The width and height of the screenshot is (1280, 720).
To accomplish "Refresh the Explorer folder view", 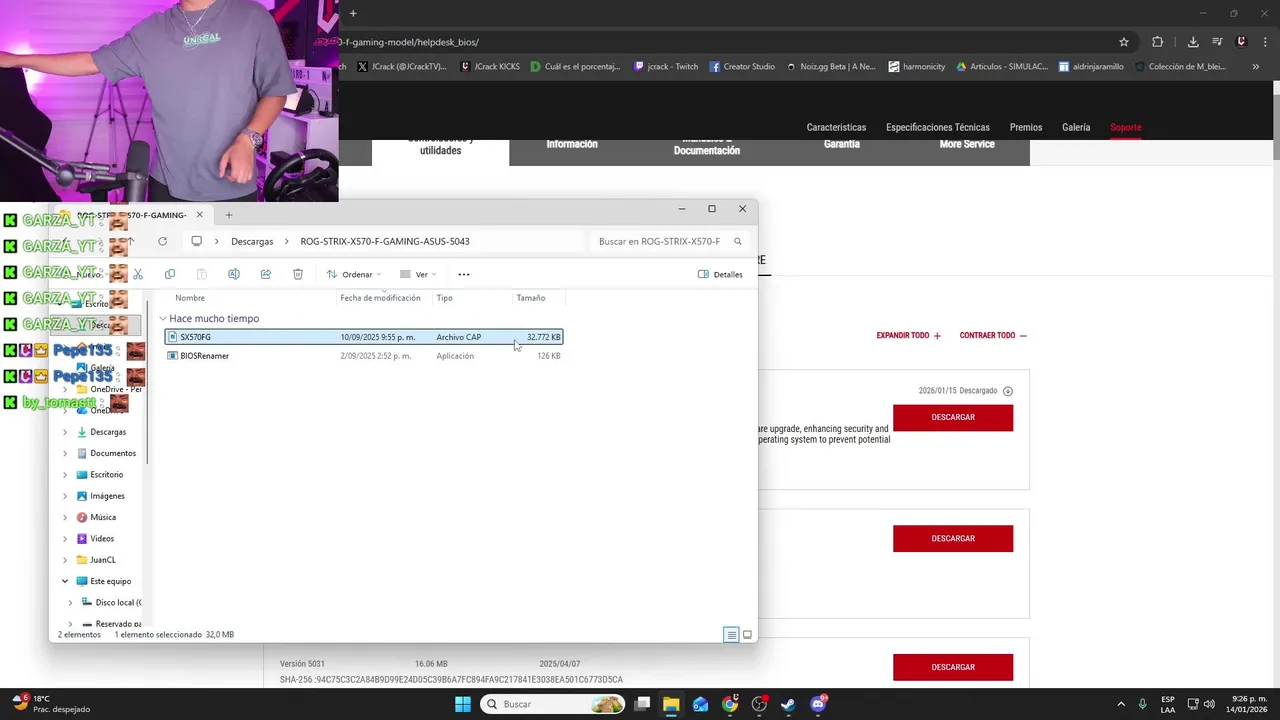I will (x=162, y=241).
